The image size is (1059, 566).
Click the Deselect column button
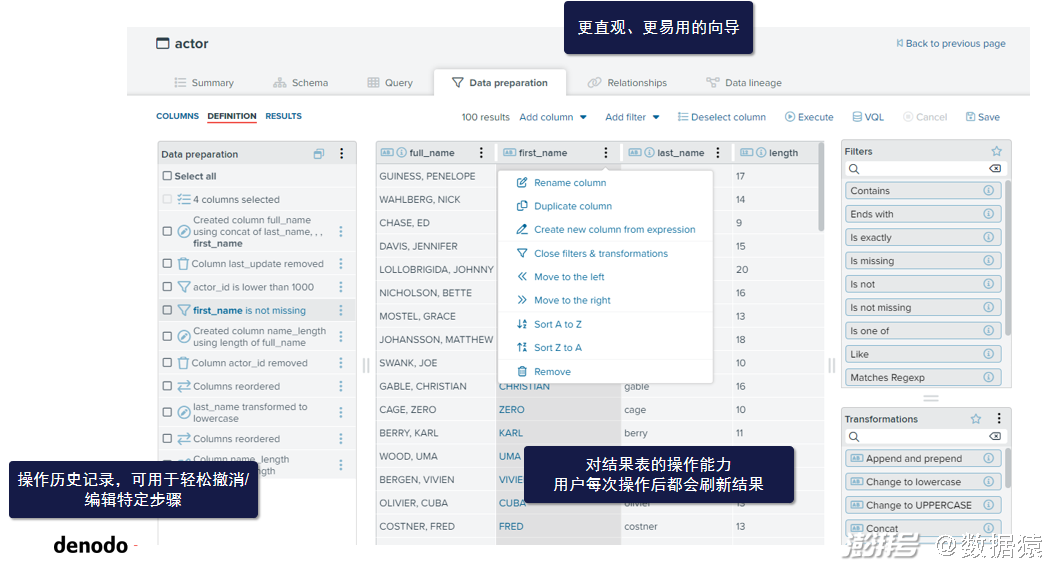[x=722, y=117]
